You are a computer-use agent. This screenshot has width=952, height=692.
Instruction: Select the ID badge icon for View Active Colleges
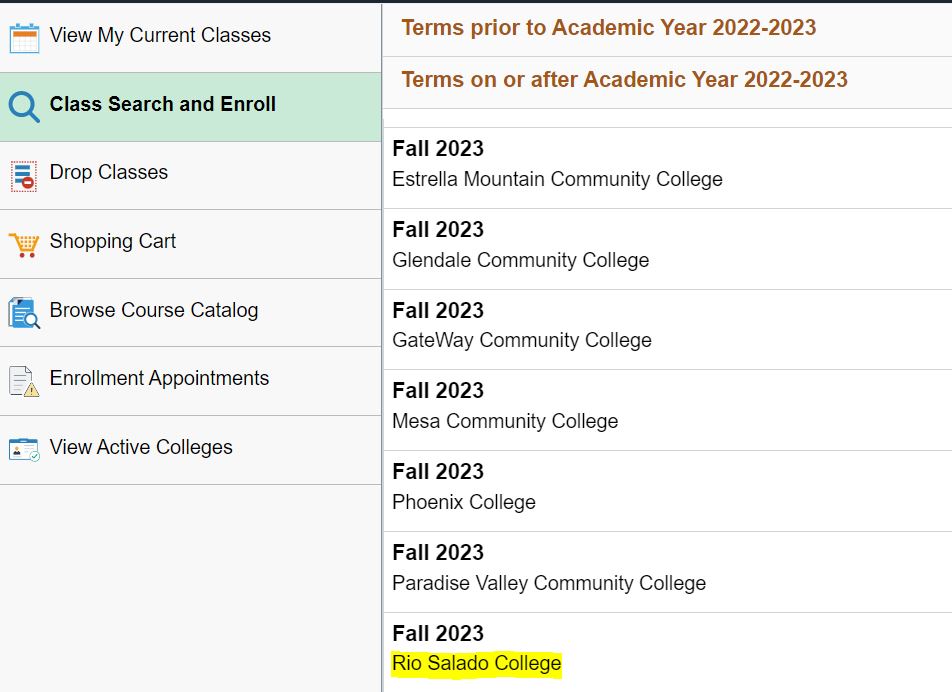pos(23,448)
